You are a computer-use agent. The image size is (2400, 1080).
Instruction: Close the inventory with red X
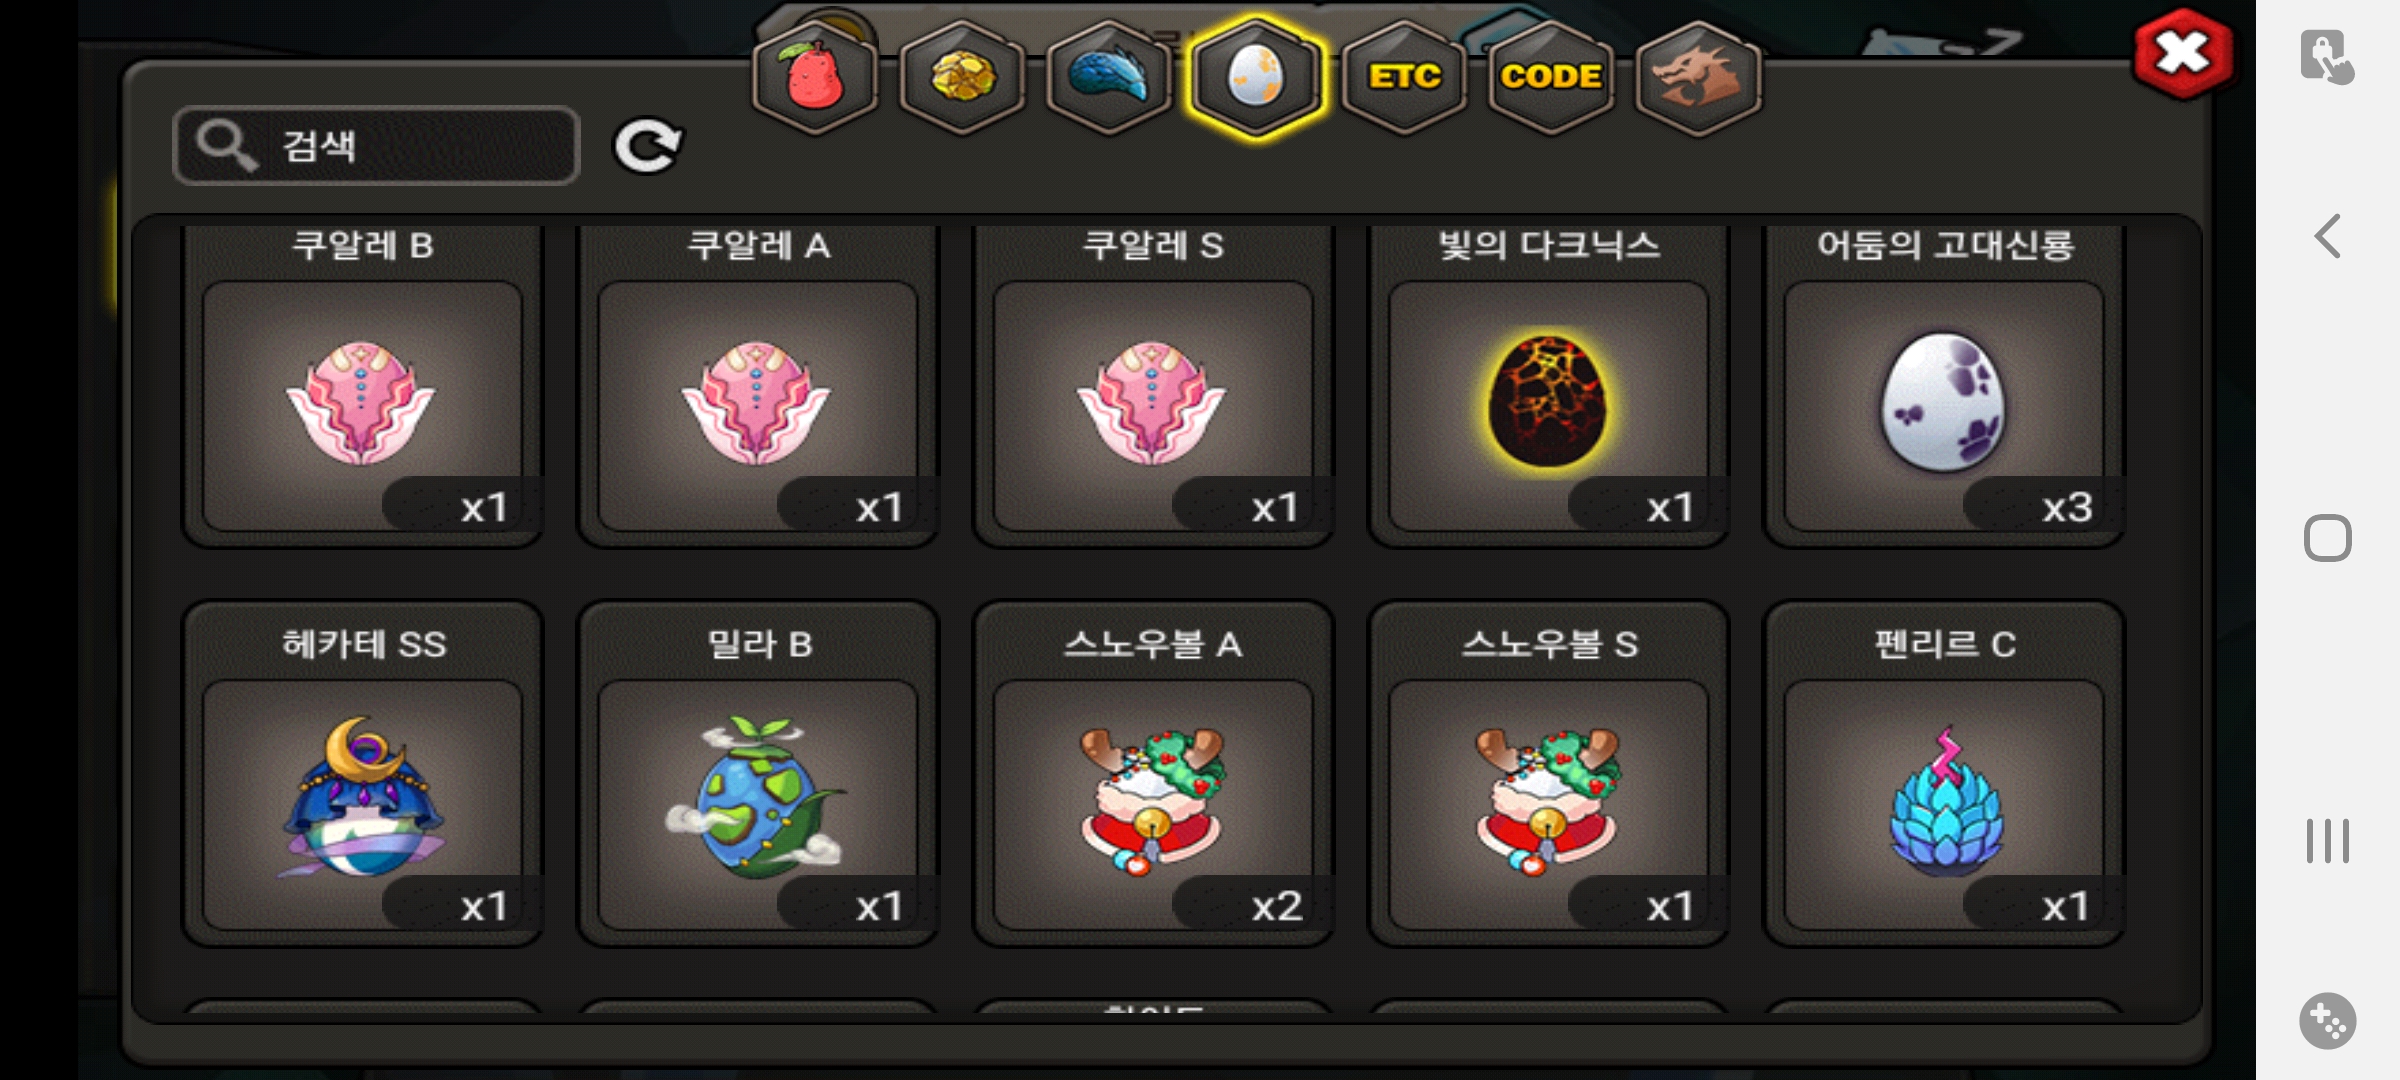click(2182, 54)
